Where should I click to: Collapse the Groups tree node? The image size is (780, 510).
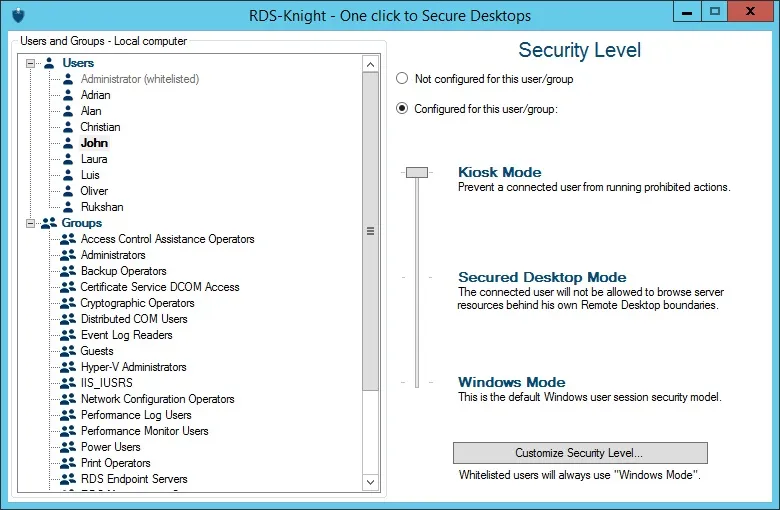tap(30, 223)
